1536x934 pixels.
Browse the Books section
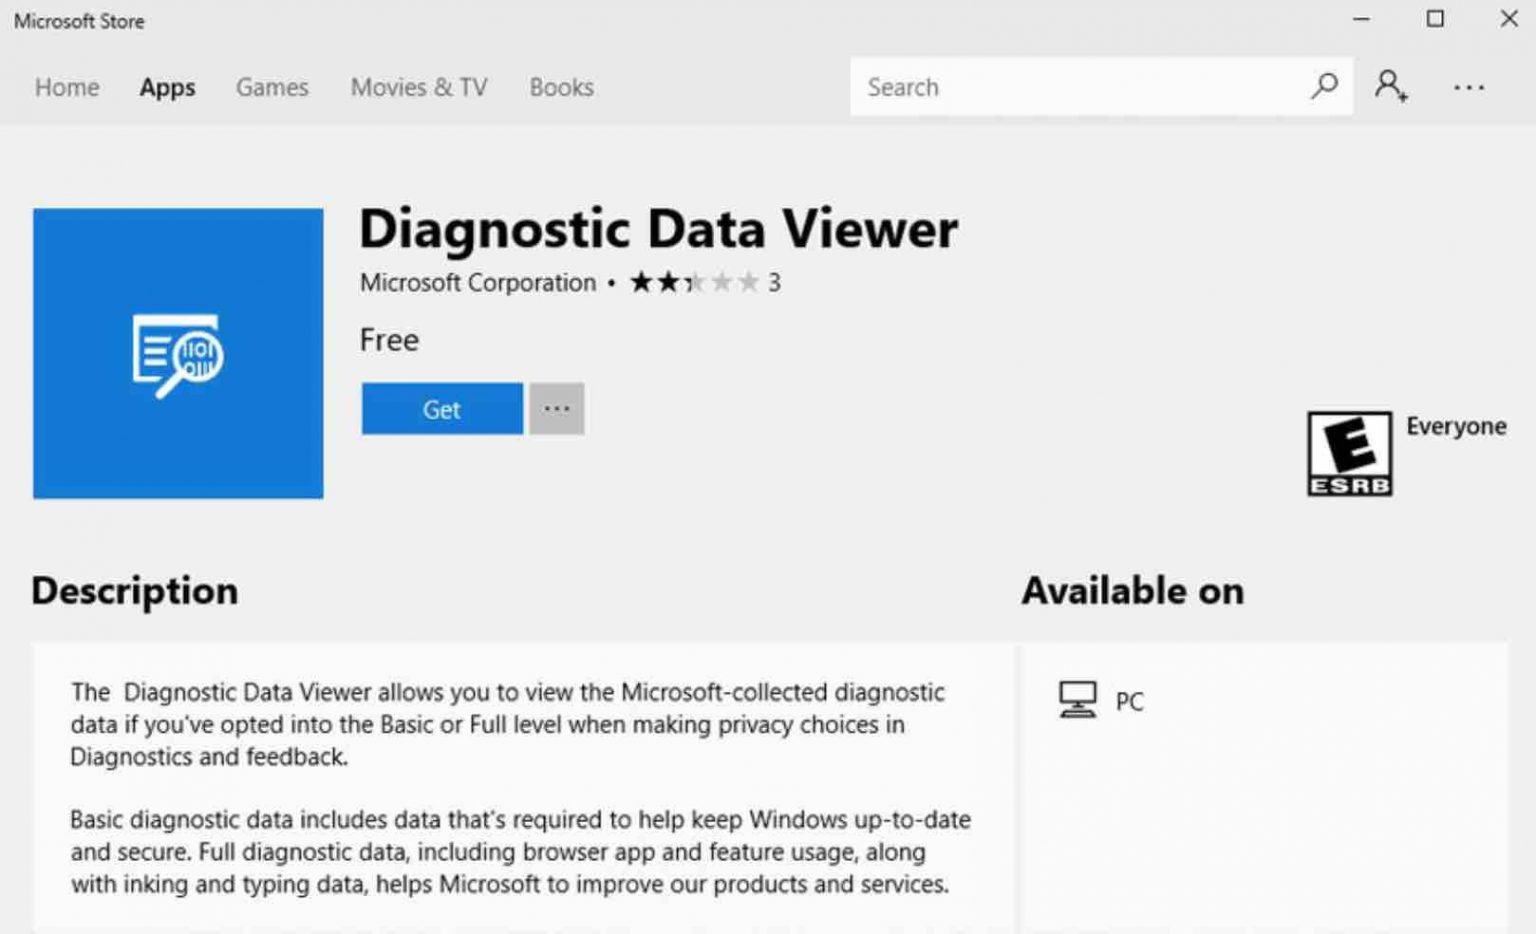[561, 88]
